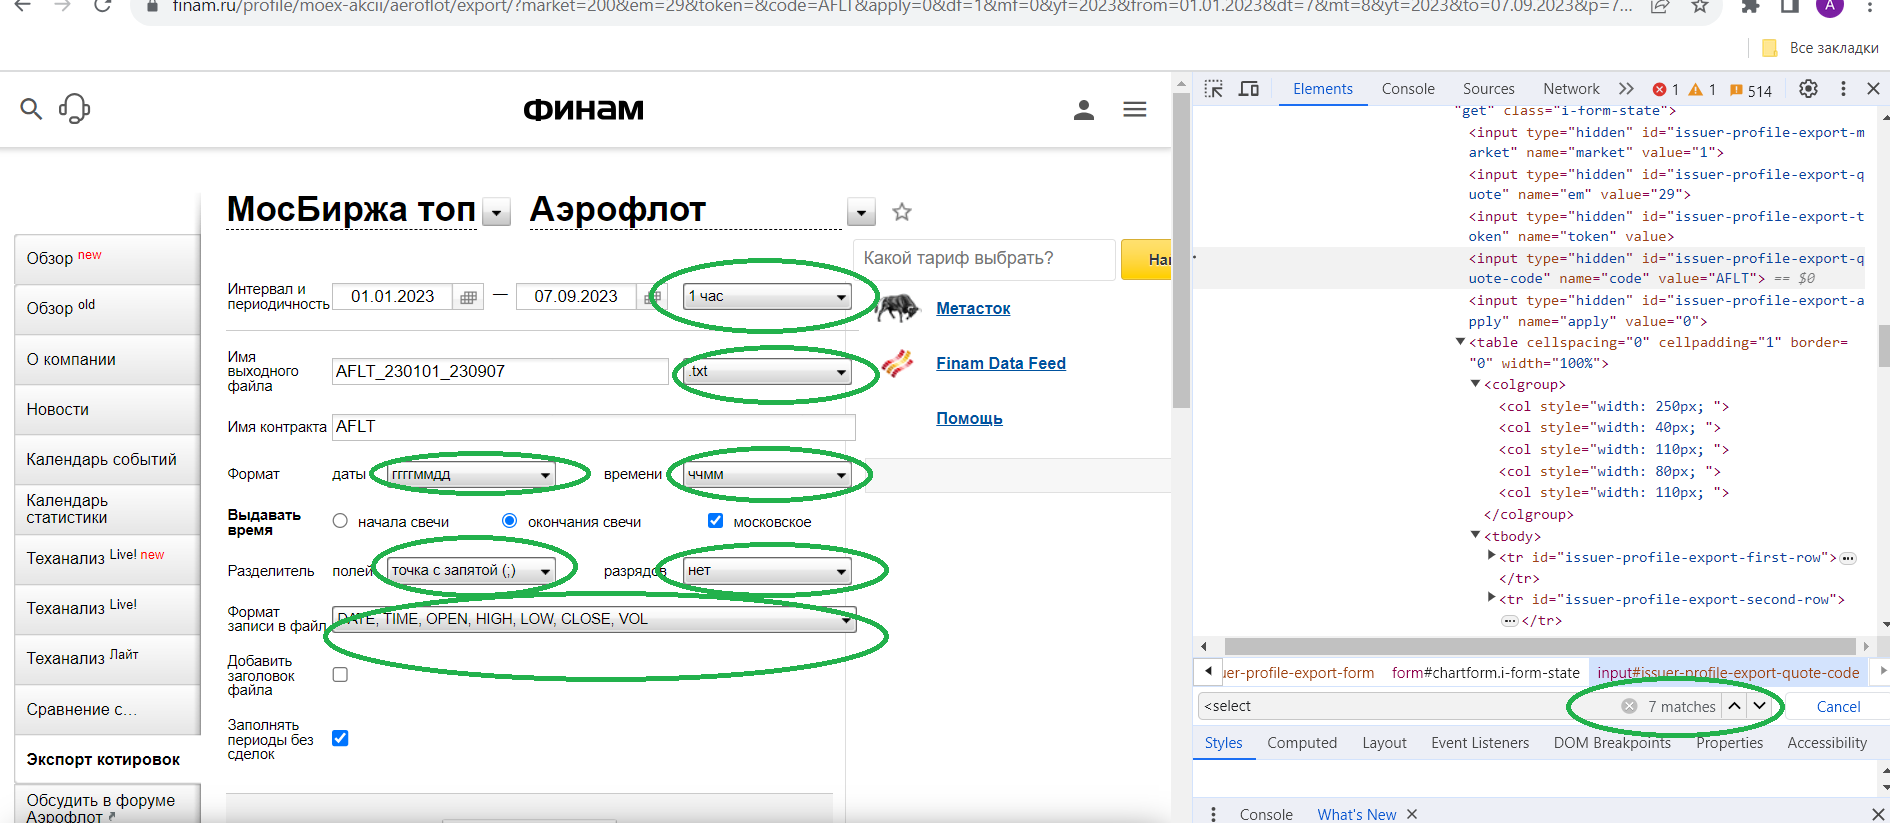Open the field separator точка с запятой dropdown
This screenshot has height=823, width=1890.
click(472, 571)
